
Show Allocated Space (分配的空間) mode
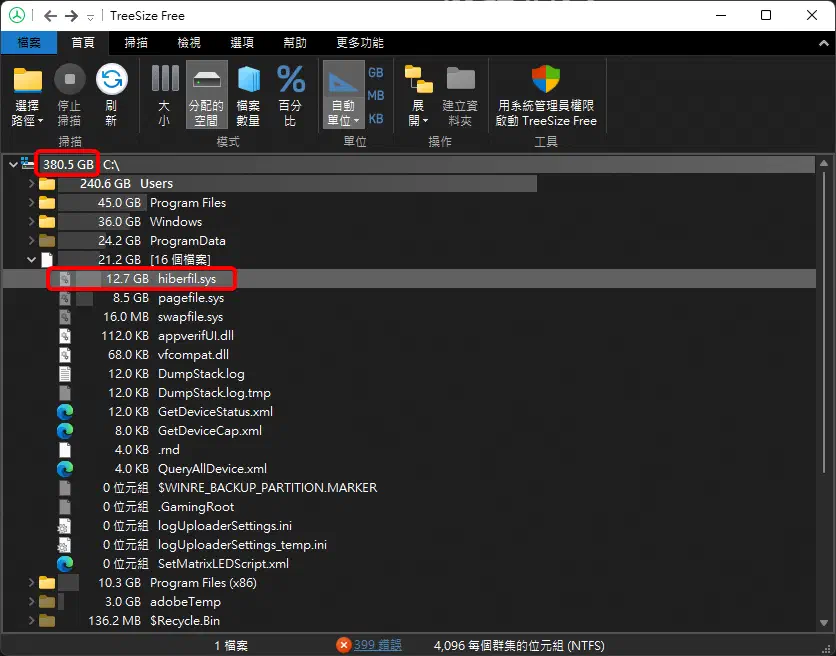205,95
